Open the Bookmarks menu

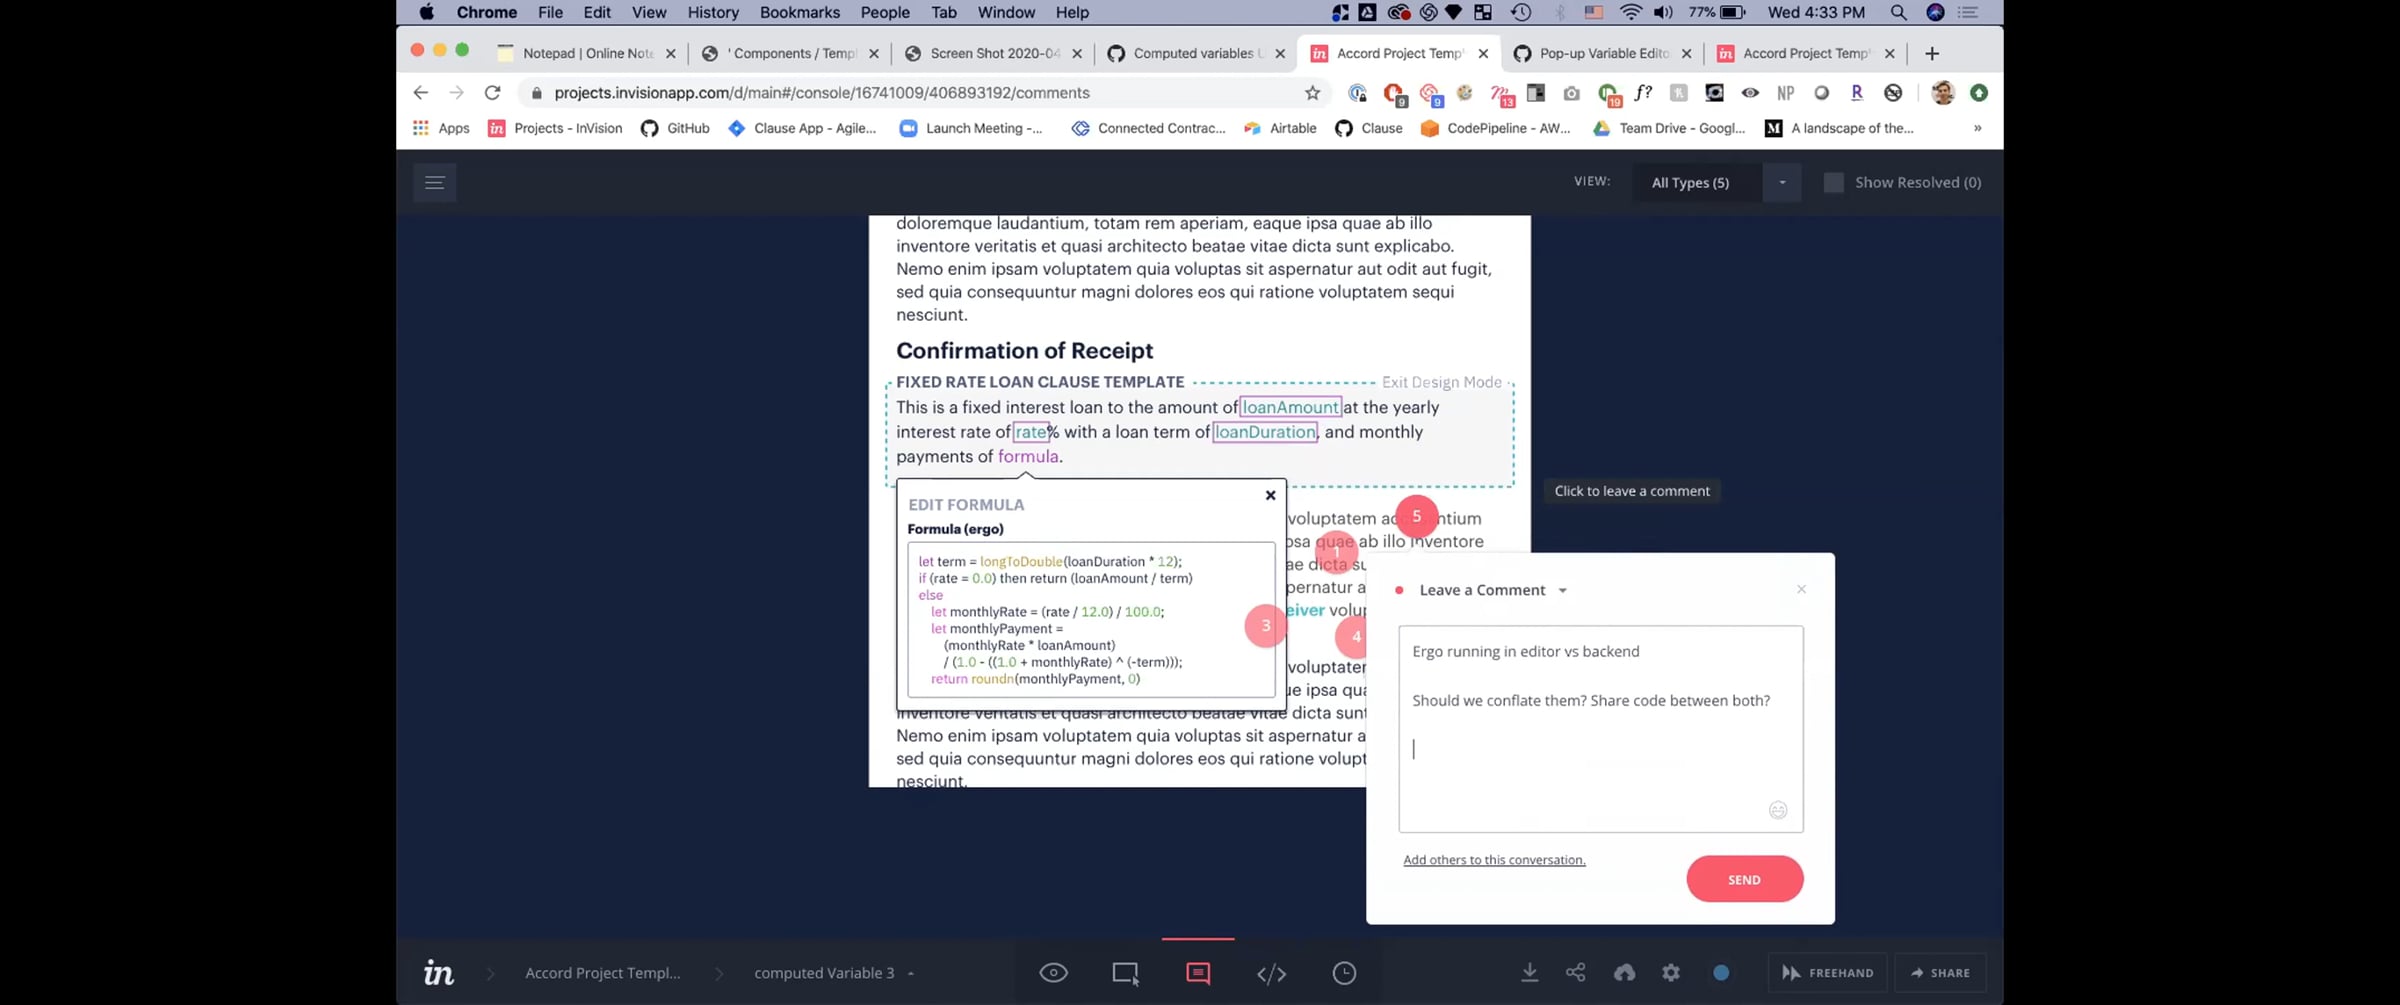[799, 12]
